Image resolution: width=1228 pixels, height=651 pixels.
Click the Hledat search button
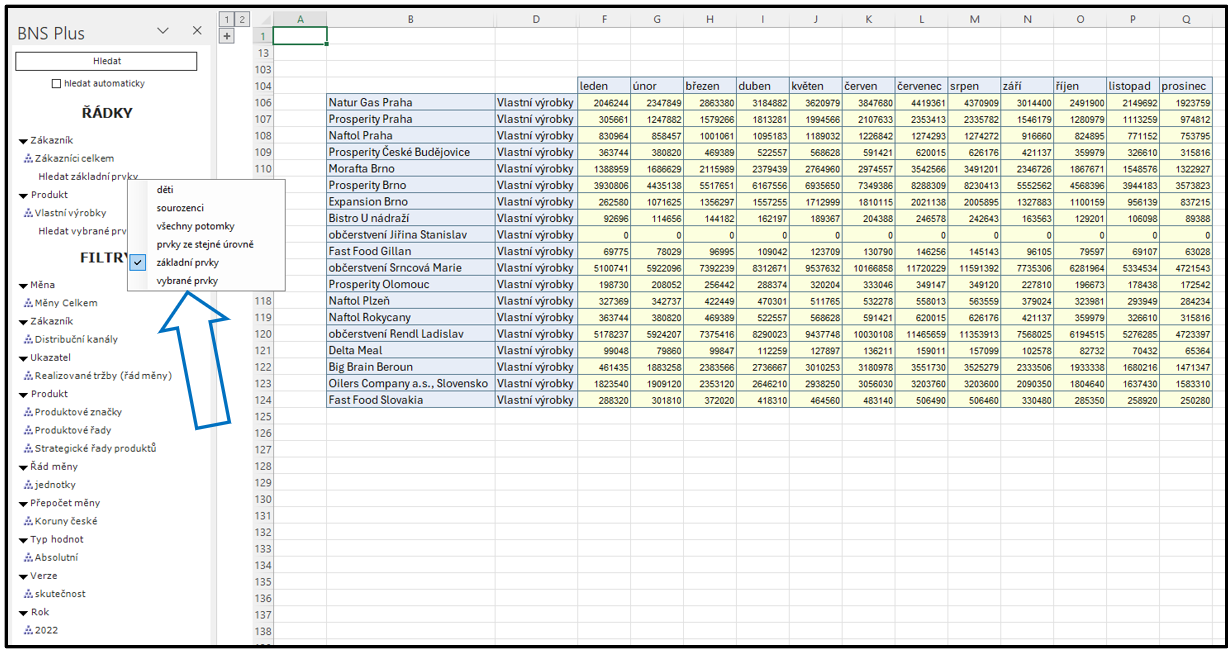[x=106, y=62]
